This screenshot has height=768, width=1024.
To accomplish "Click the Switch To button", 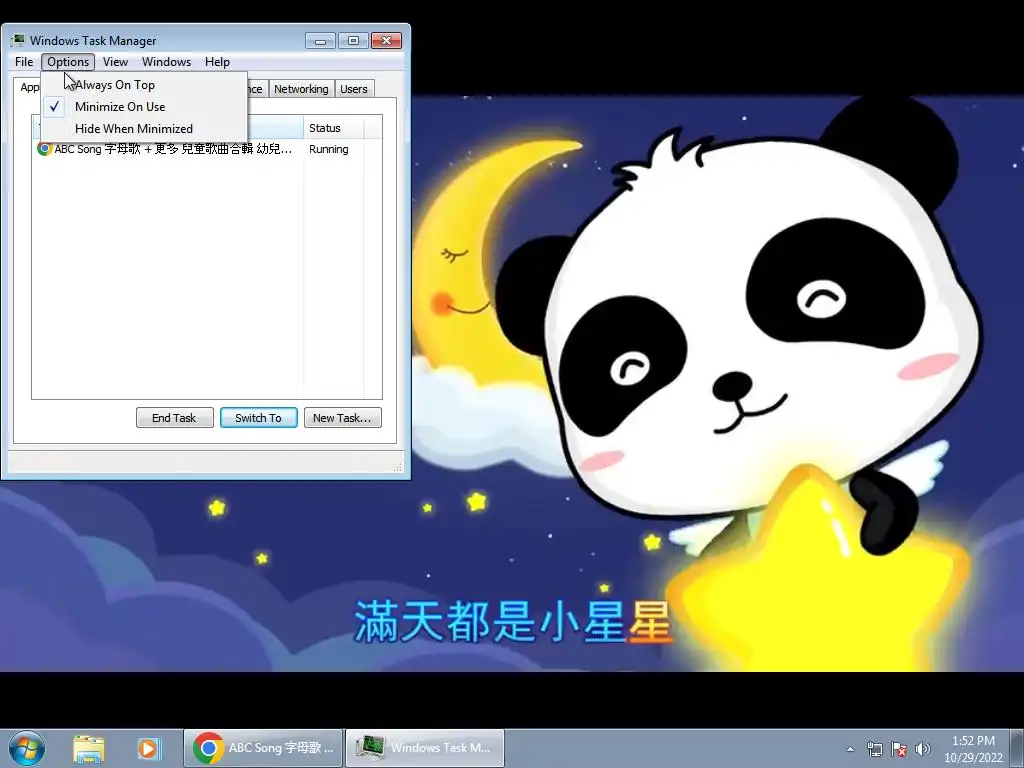I will [x=259, y=418].
